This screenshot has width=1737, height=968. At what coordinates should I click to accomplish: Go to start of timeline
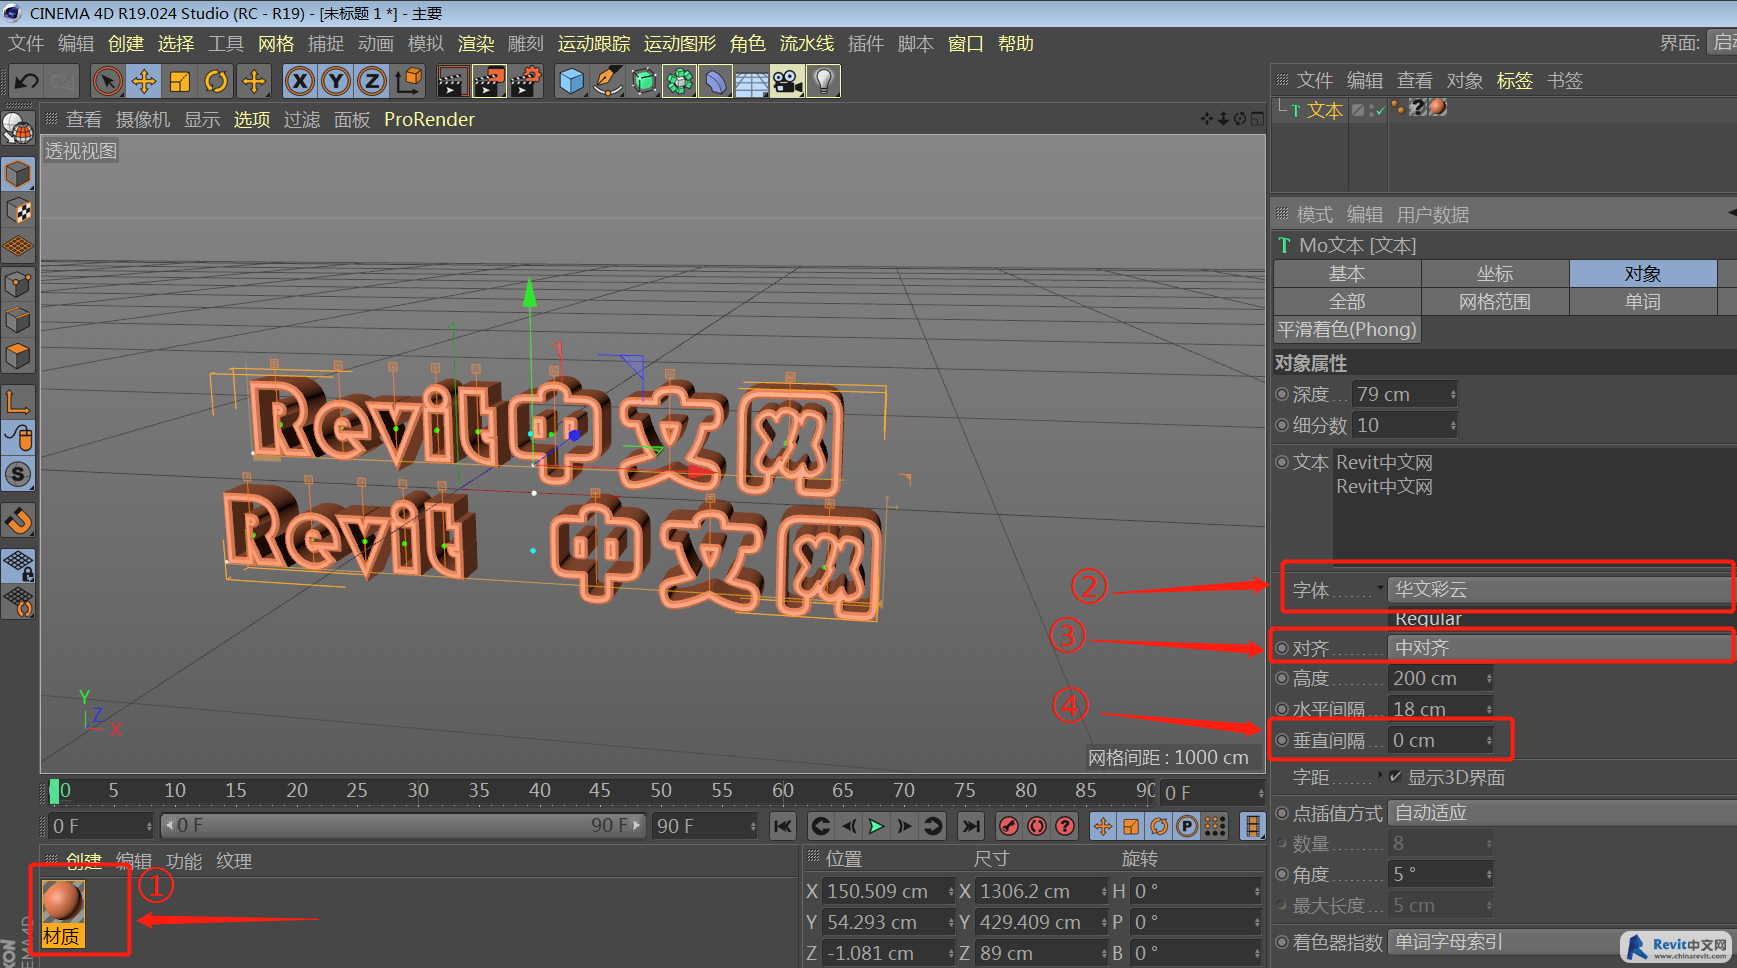(783, 826)
